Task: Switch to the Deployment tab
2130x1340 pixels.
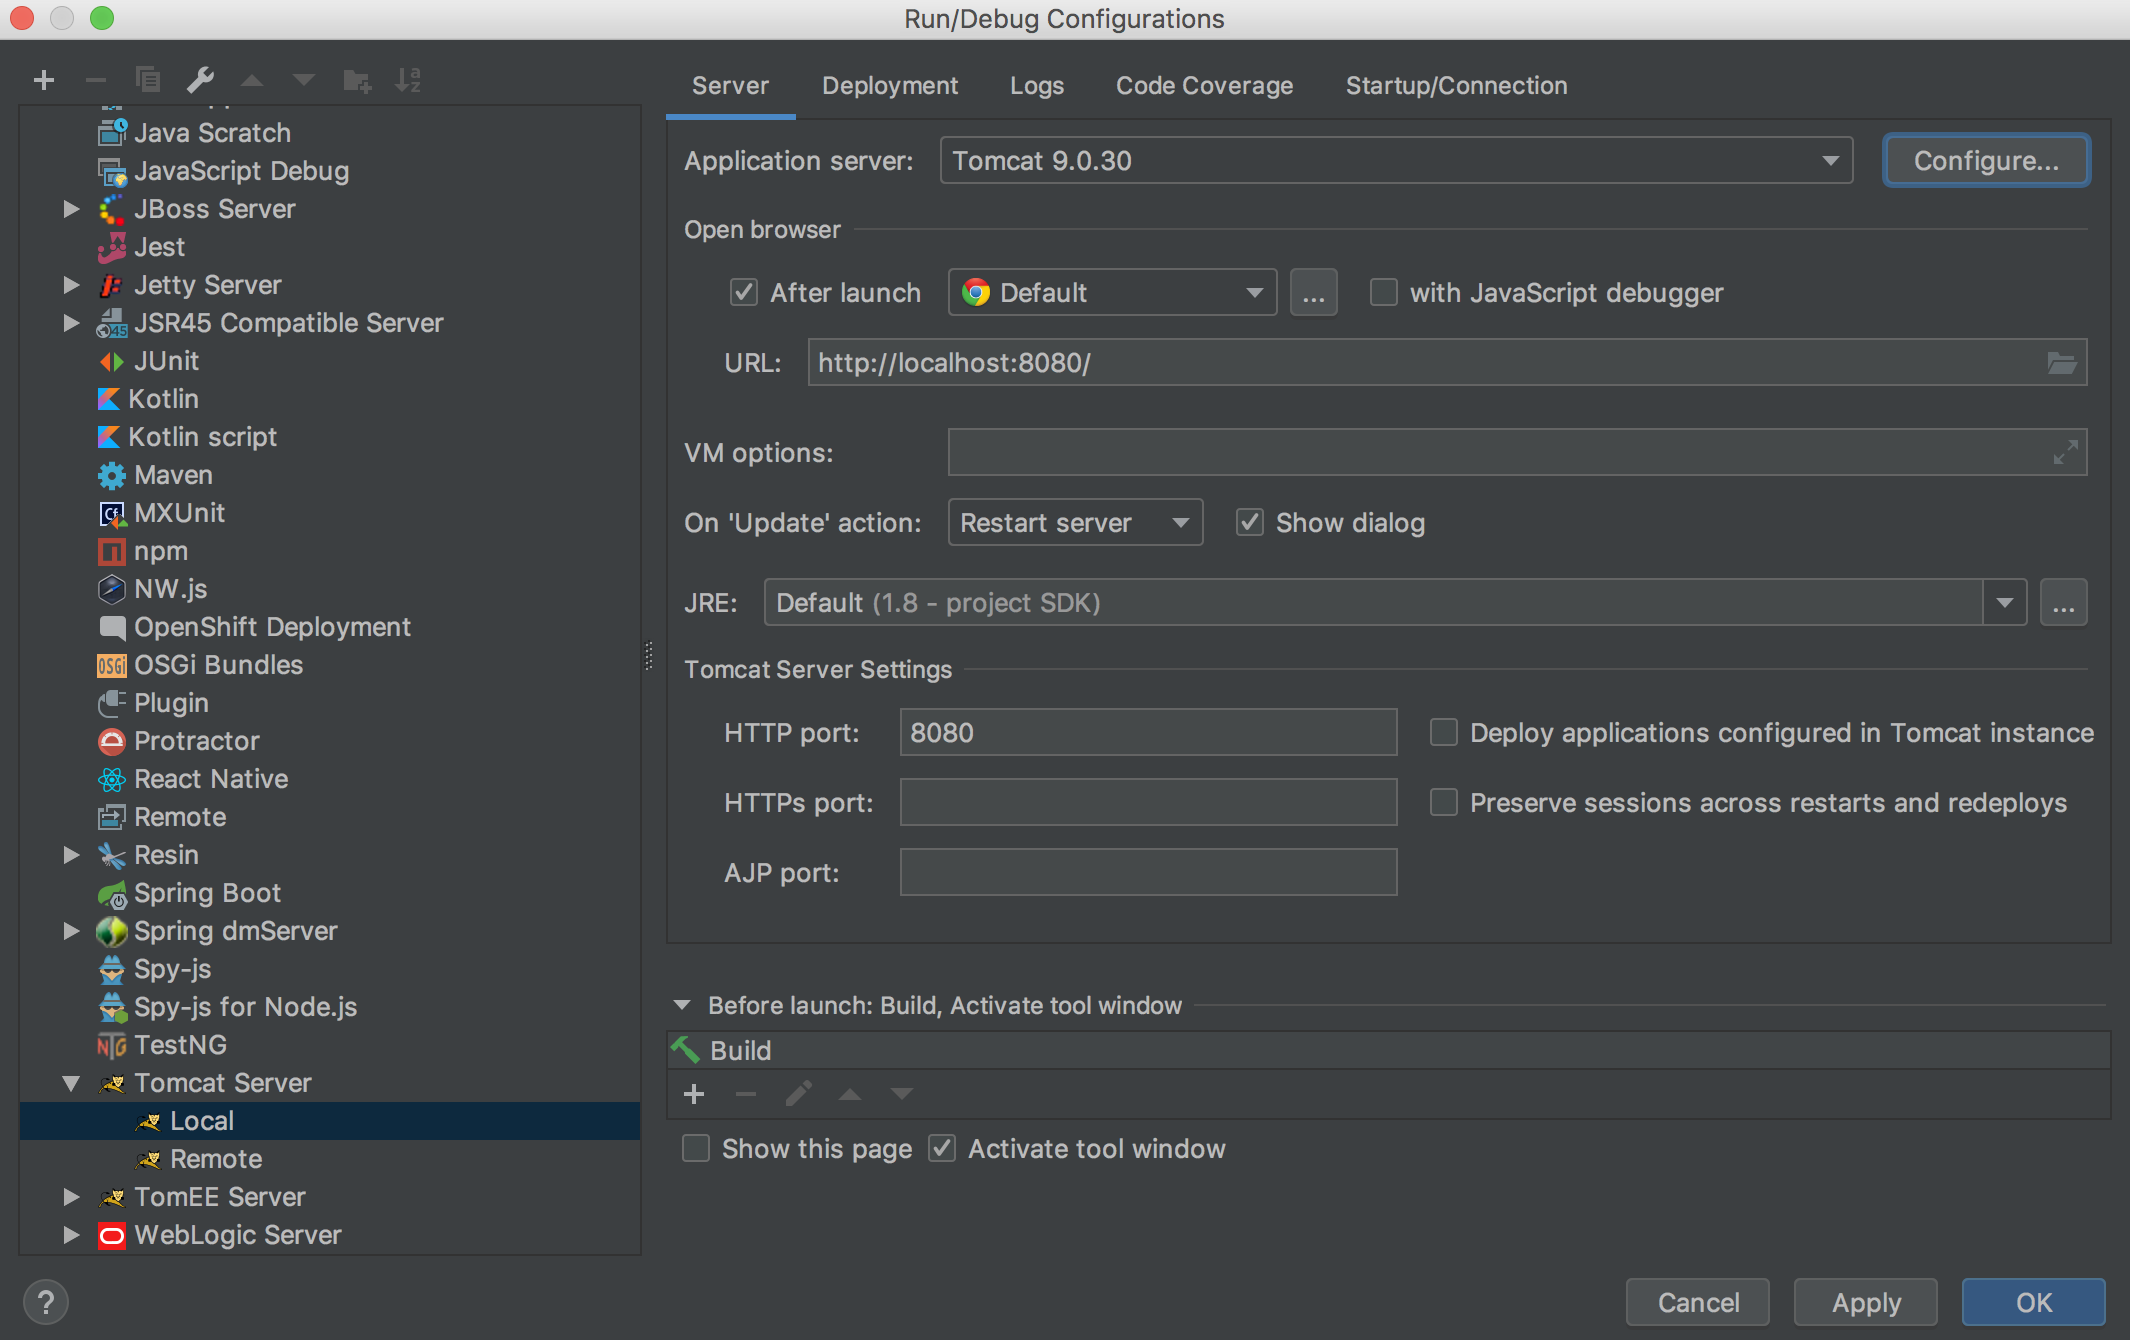Action: click(889, 86)
